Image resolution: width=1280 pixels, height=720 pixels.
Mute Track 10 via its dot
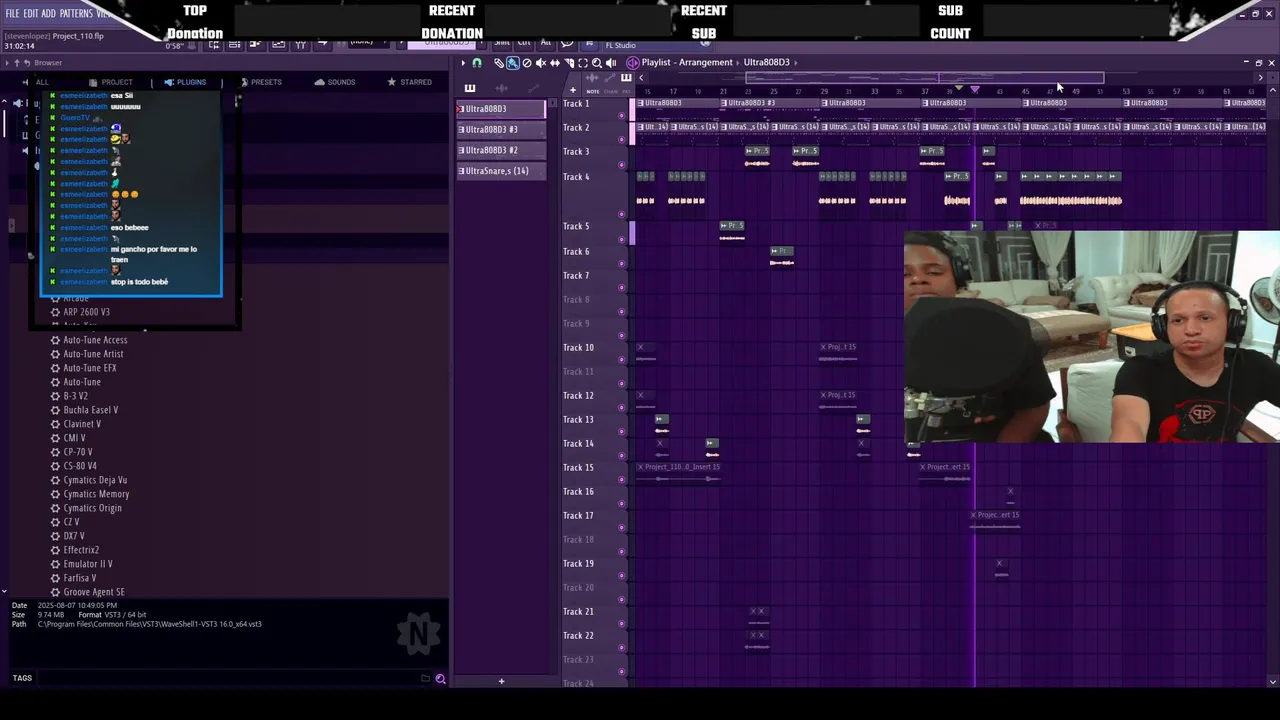pyautogui.click(x=622, y=359)
